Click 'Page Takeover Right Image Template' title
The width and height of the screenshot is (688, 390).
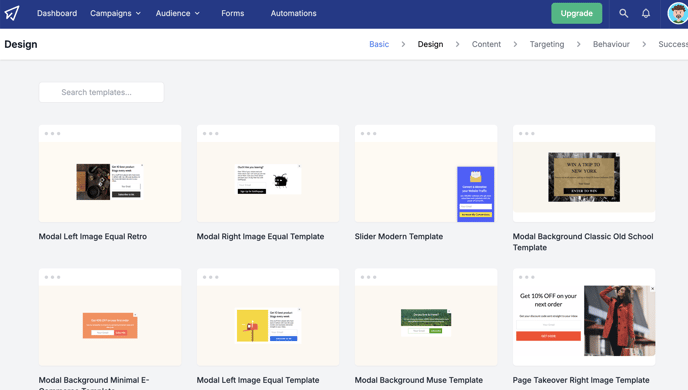pyautogui.click(x=581, y=380)
